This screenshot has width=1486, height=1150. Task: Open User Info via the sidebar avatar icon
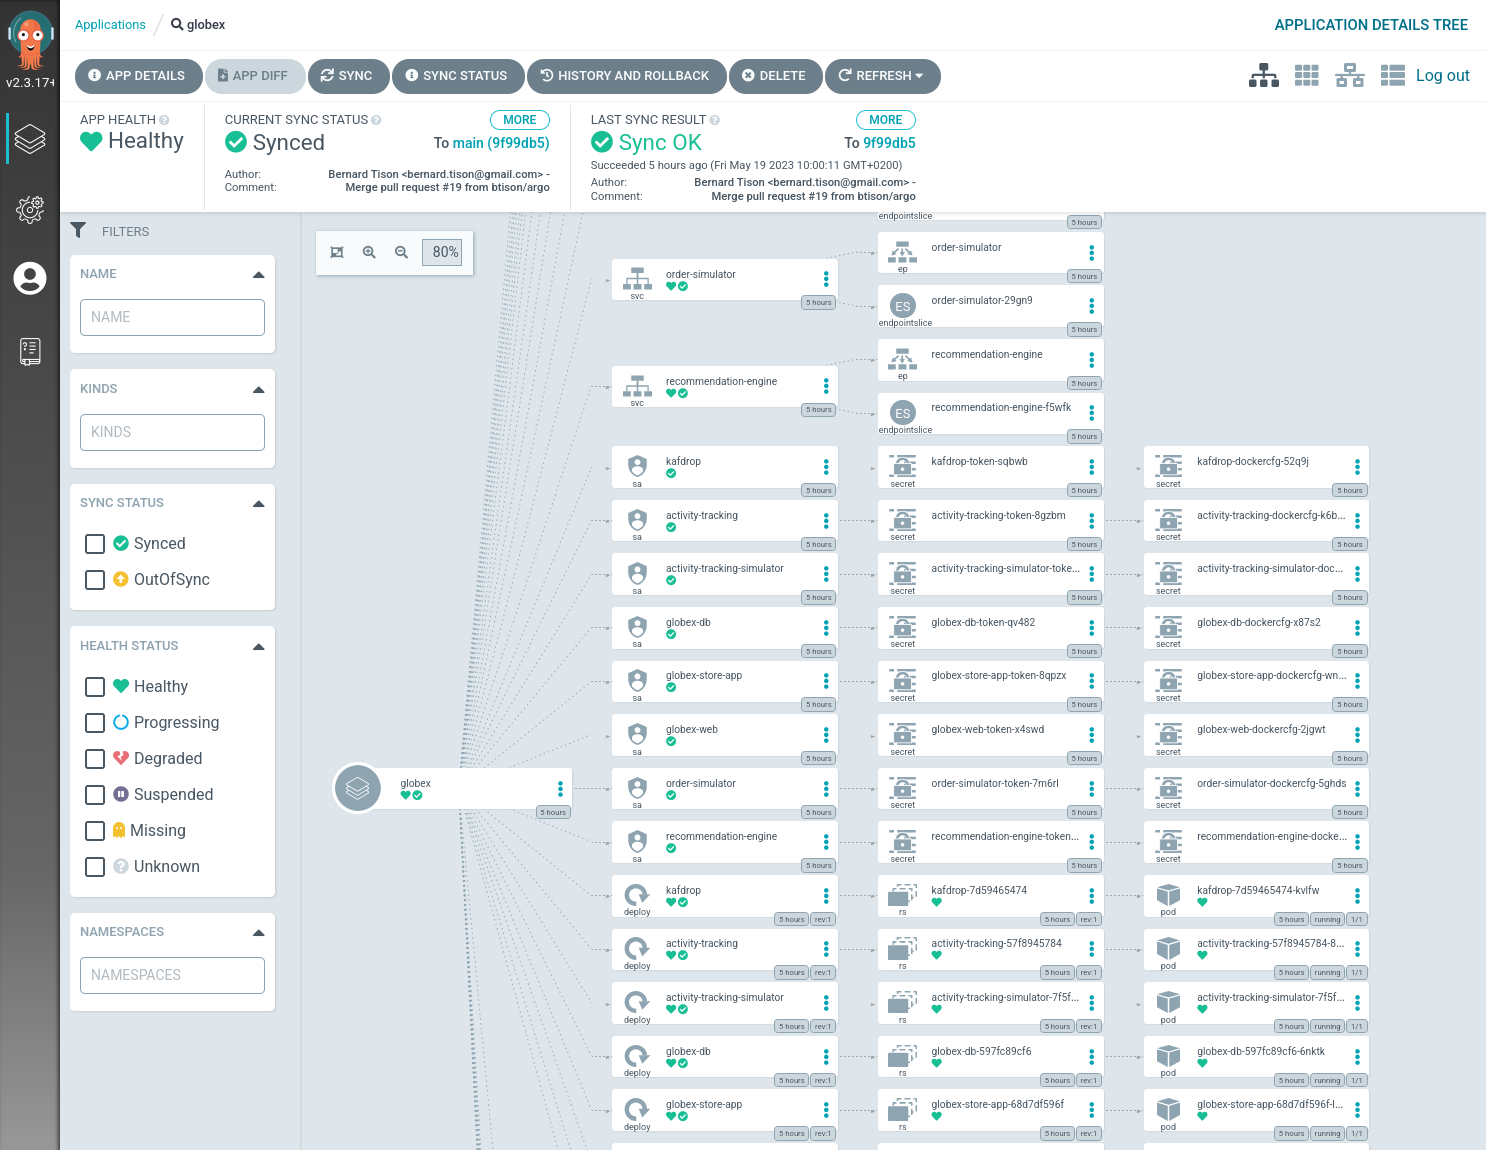click(x=30, y=278)
